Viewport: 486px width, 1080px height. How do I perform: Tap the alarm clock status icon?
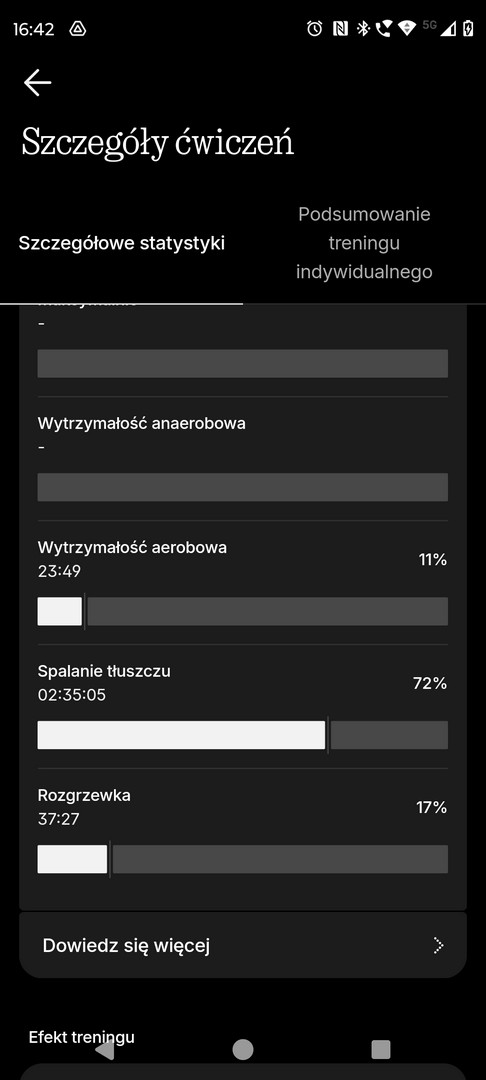coord(315,29)
